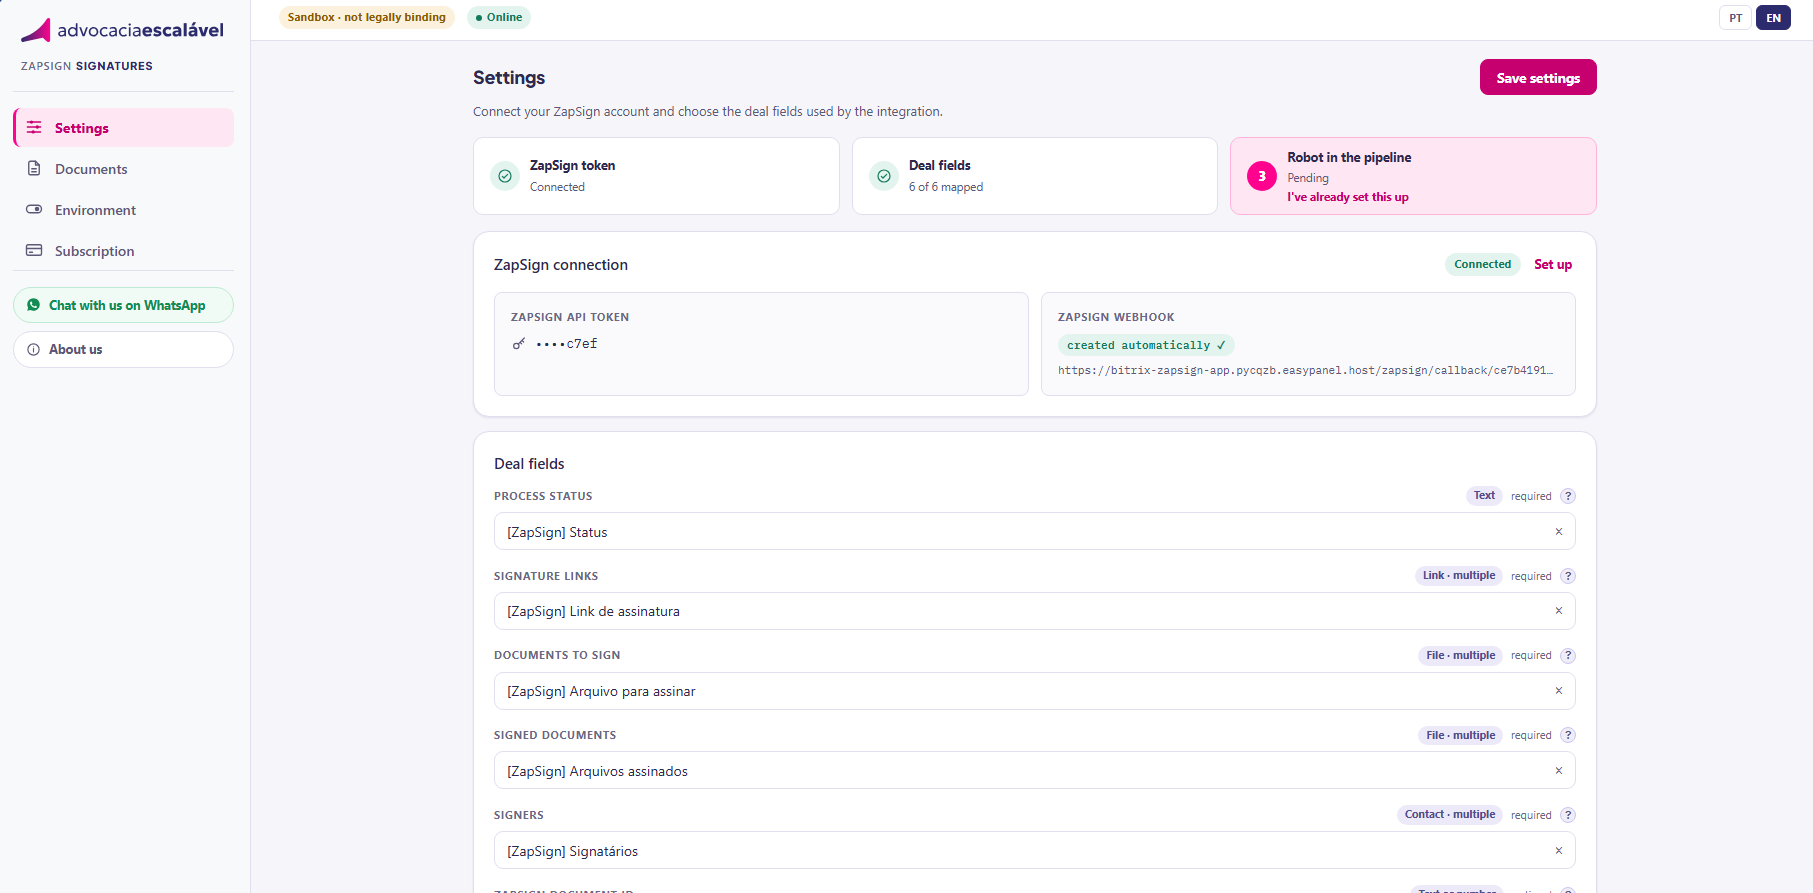Open help for Signature Links field
Image resolution: width=1813 pixels, height=893 pixels.
pos(1568,576)
